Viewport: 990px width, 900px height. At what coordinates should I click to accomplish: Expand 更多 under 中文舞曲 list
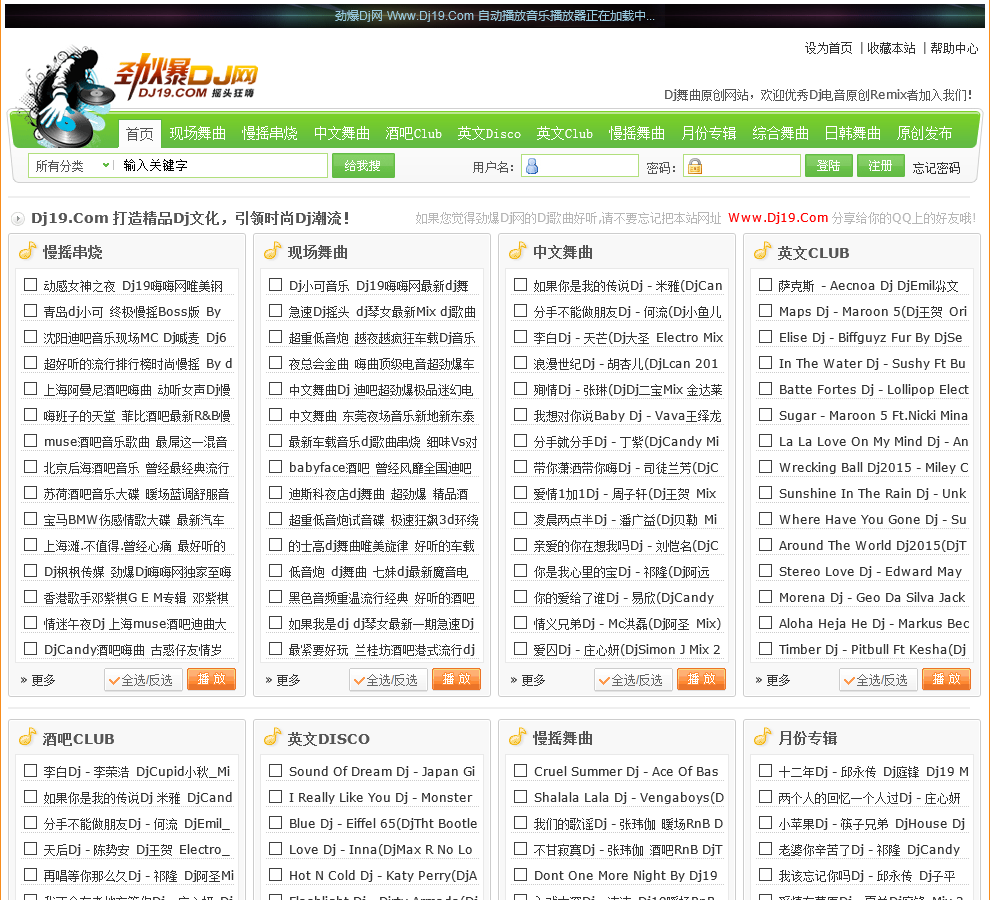[x=528, y=680]
